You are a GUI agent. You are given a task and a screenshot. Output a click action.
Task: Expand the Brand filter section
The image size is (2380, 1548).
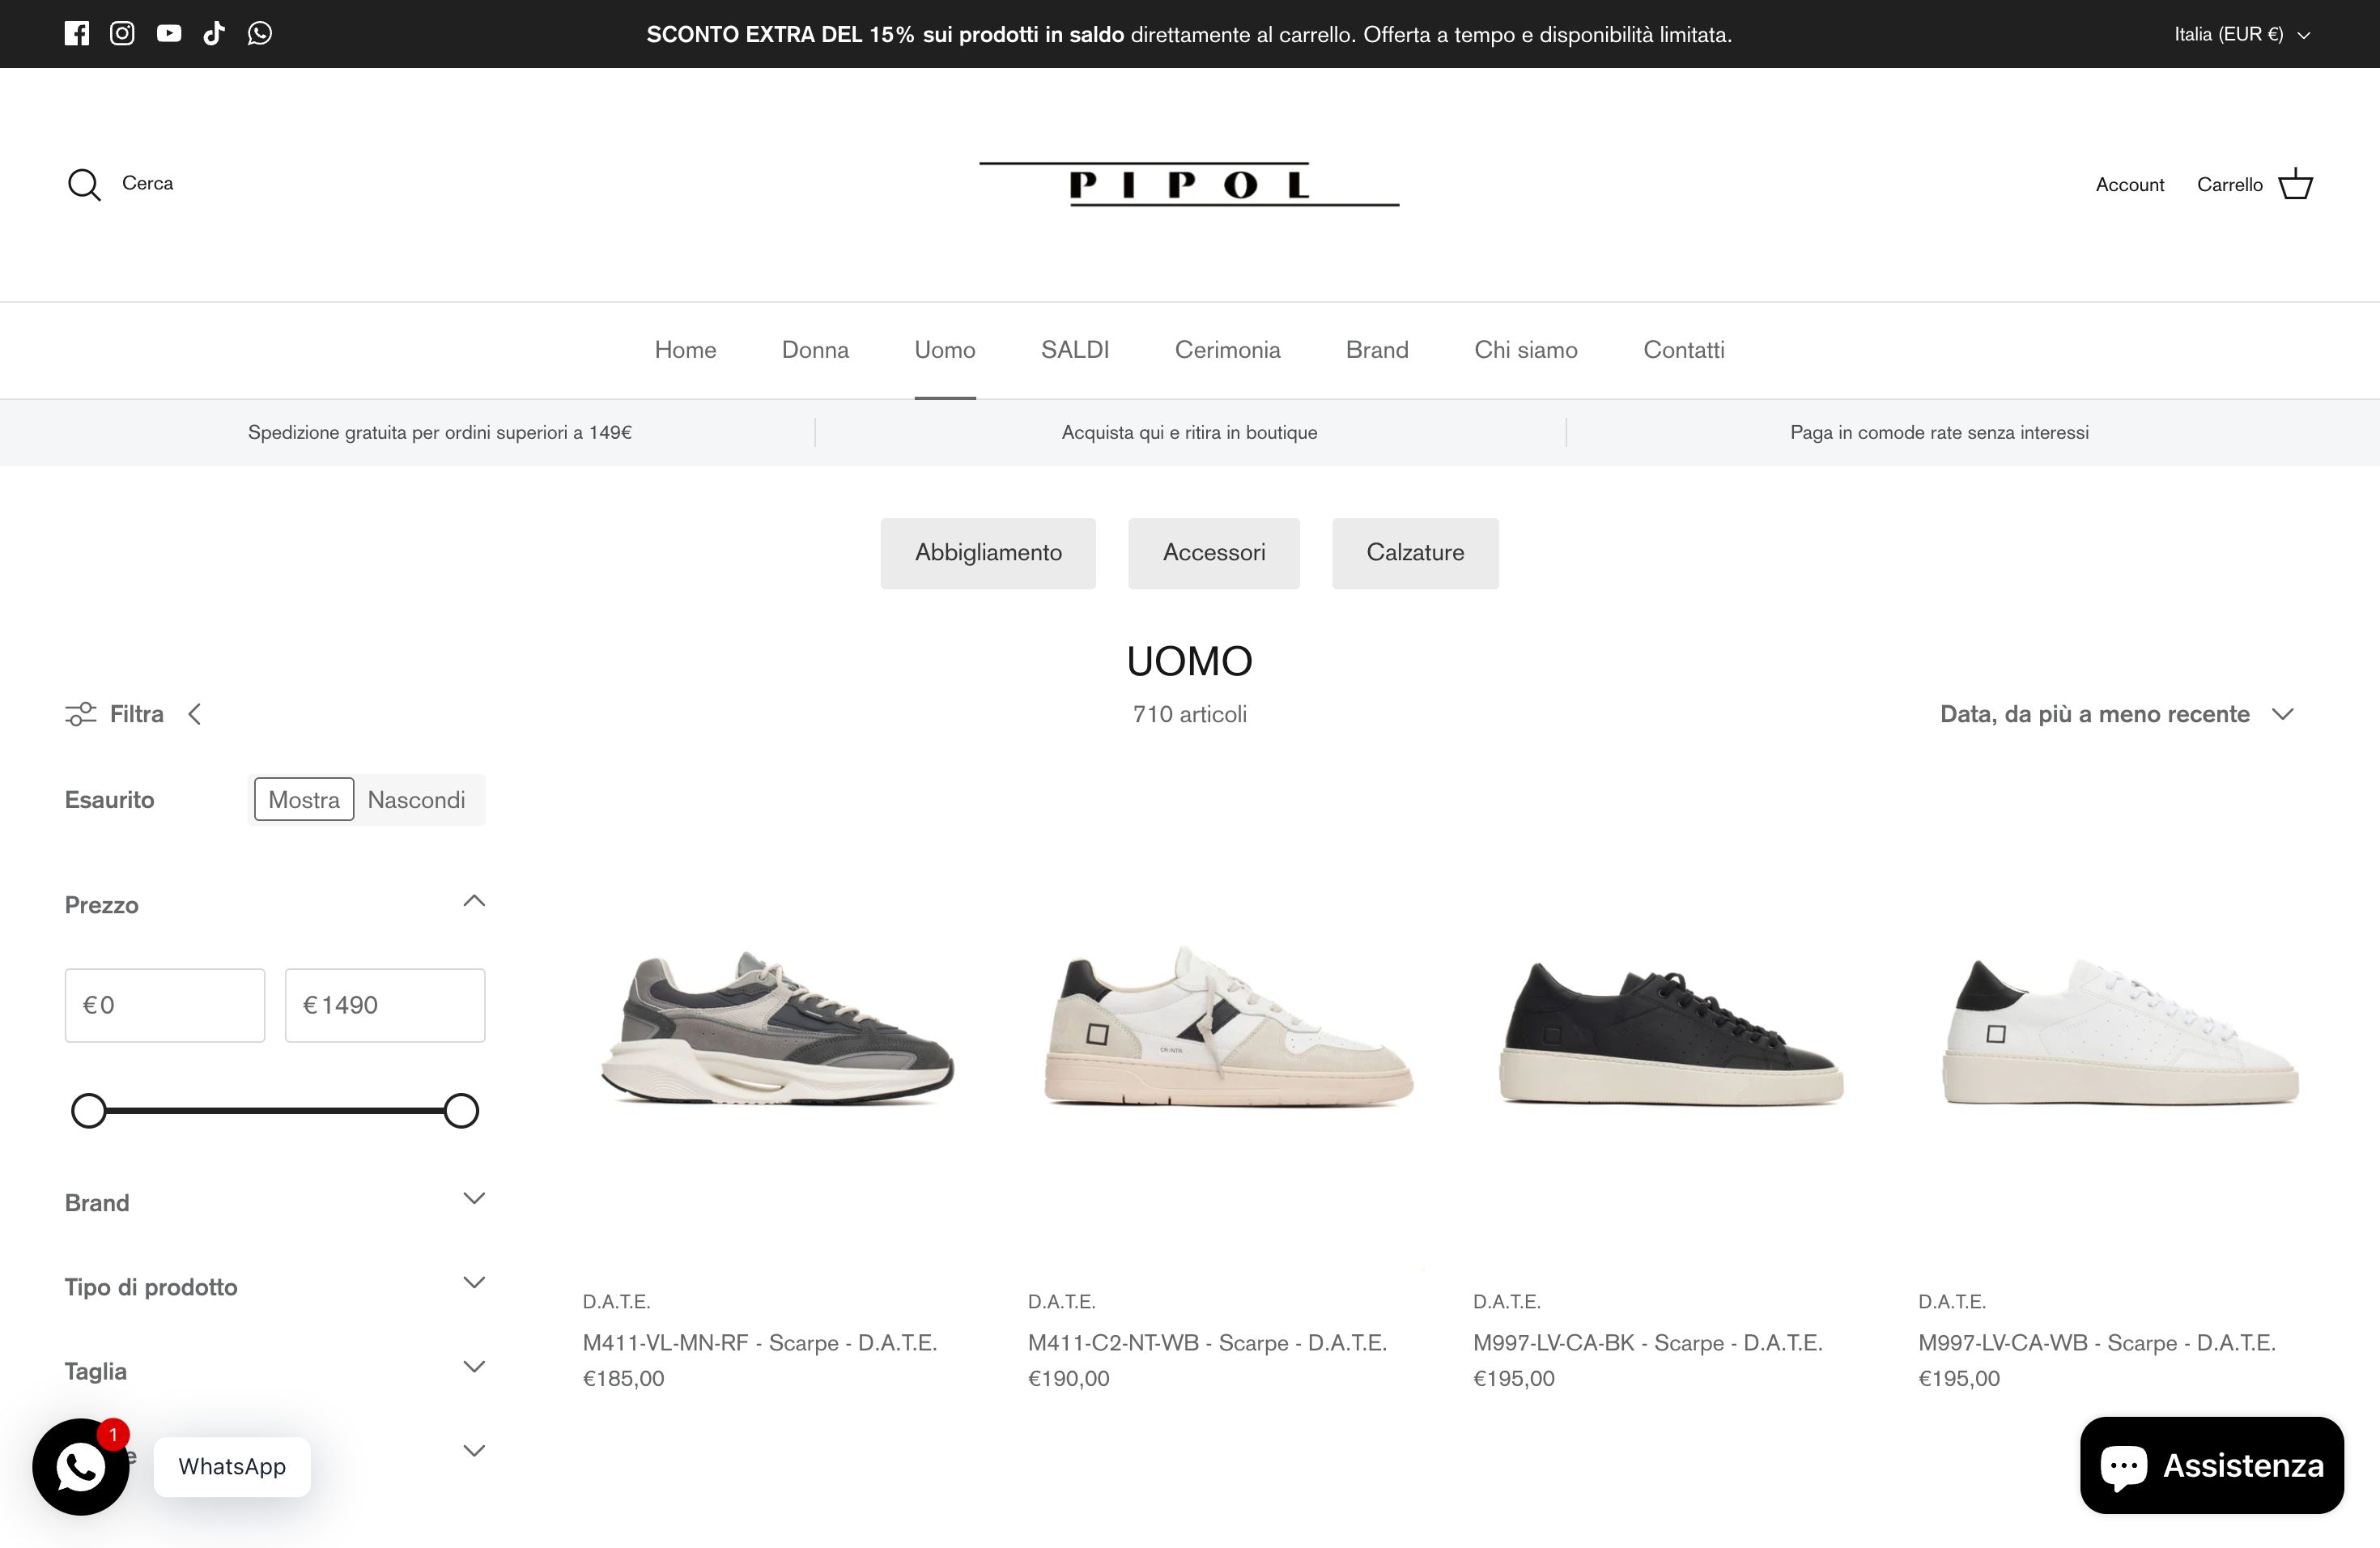(275, 1202)
